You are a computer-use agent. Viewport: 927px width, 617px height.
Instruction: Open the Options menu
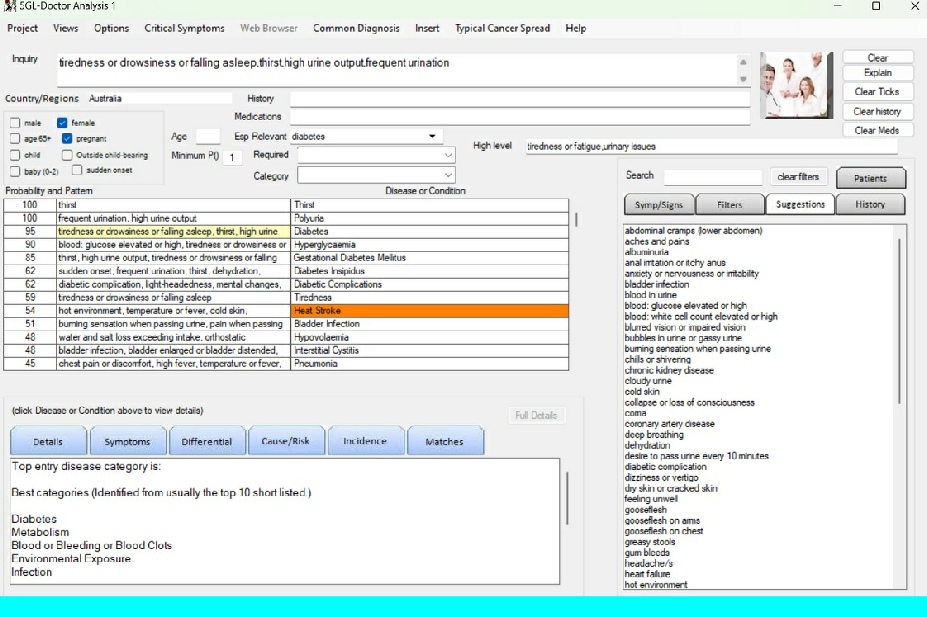coord(111,28)
